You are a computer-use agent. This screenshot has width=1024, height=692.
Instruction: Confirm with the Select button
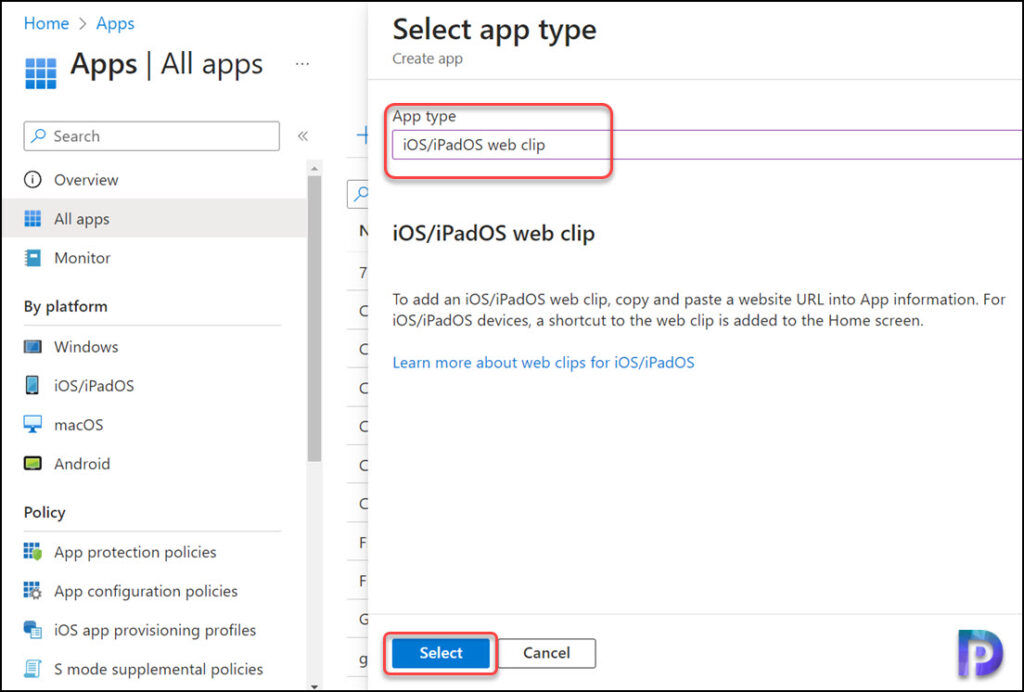(x=441, y=653)
